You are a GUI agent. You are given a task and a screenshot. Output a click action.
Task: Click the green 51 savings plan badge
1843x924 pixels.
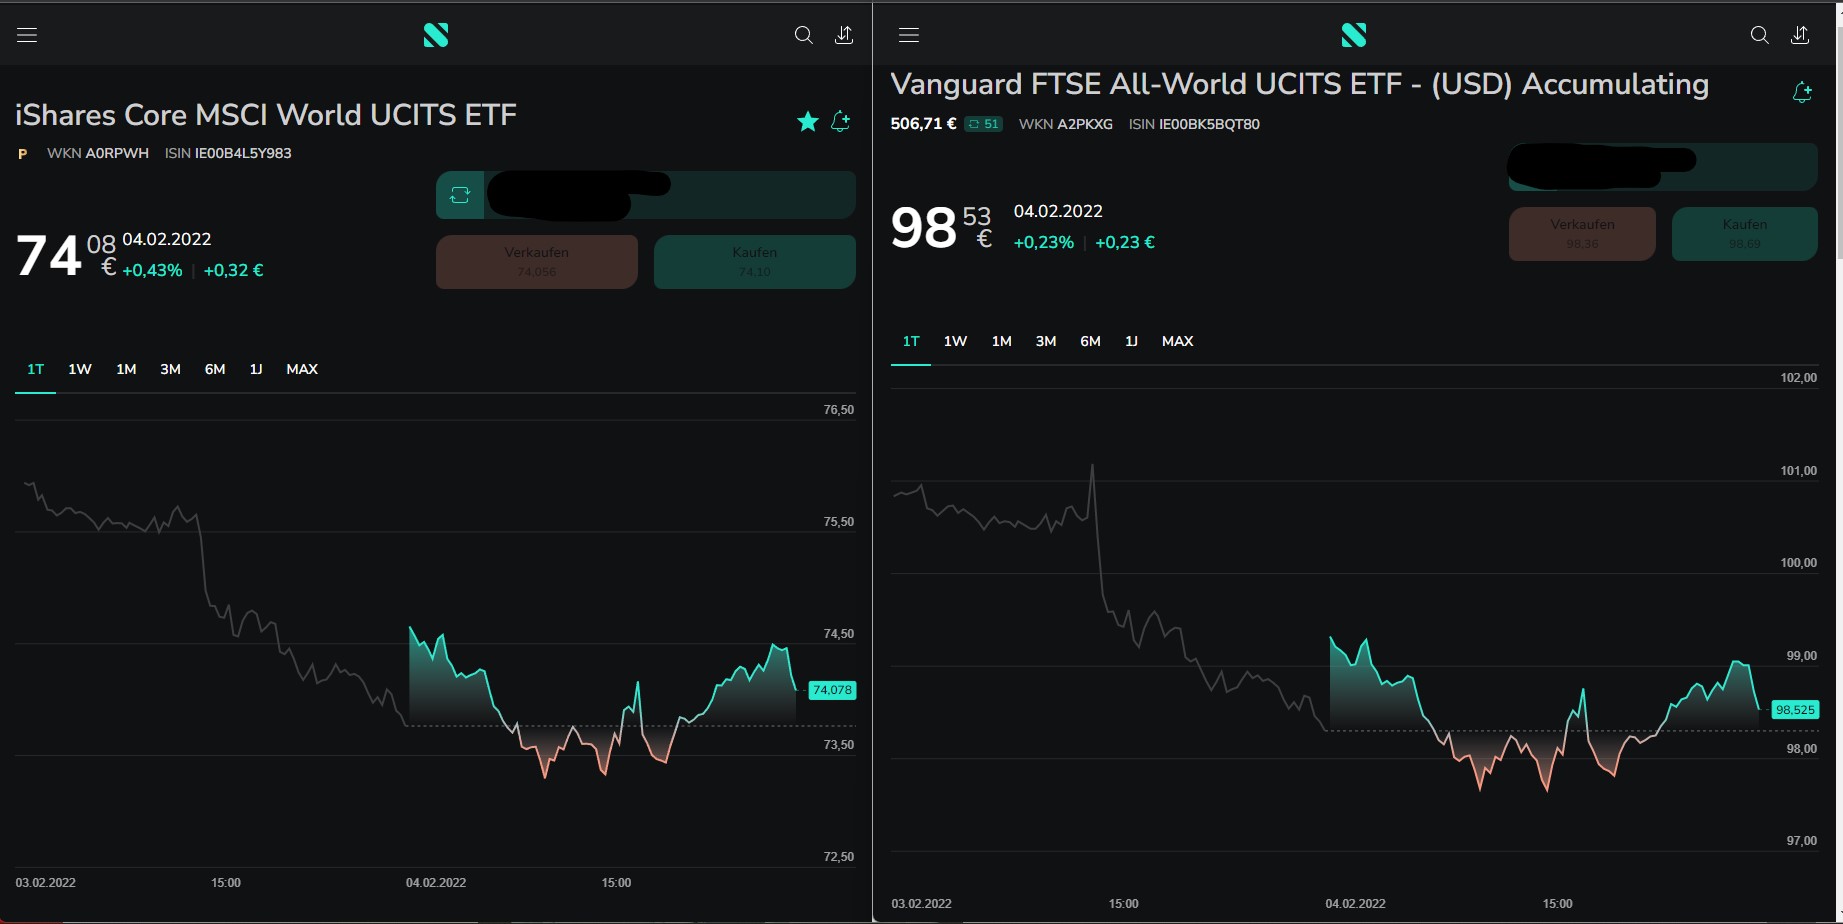click(x=983, y=124)
